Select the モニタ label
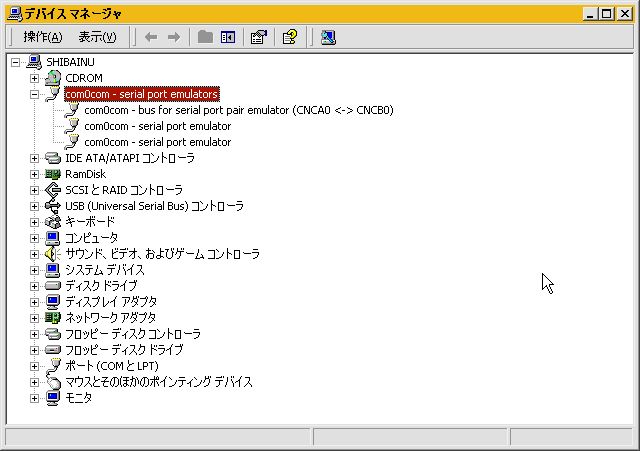Image resolution: width=640 pixels, height=451 pixels. click(79, 398)
